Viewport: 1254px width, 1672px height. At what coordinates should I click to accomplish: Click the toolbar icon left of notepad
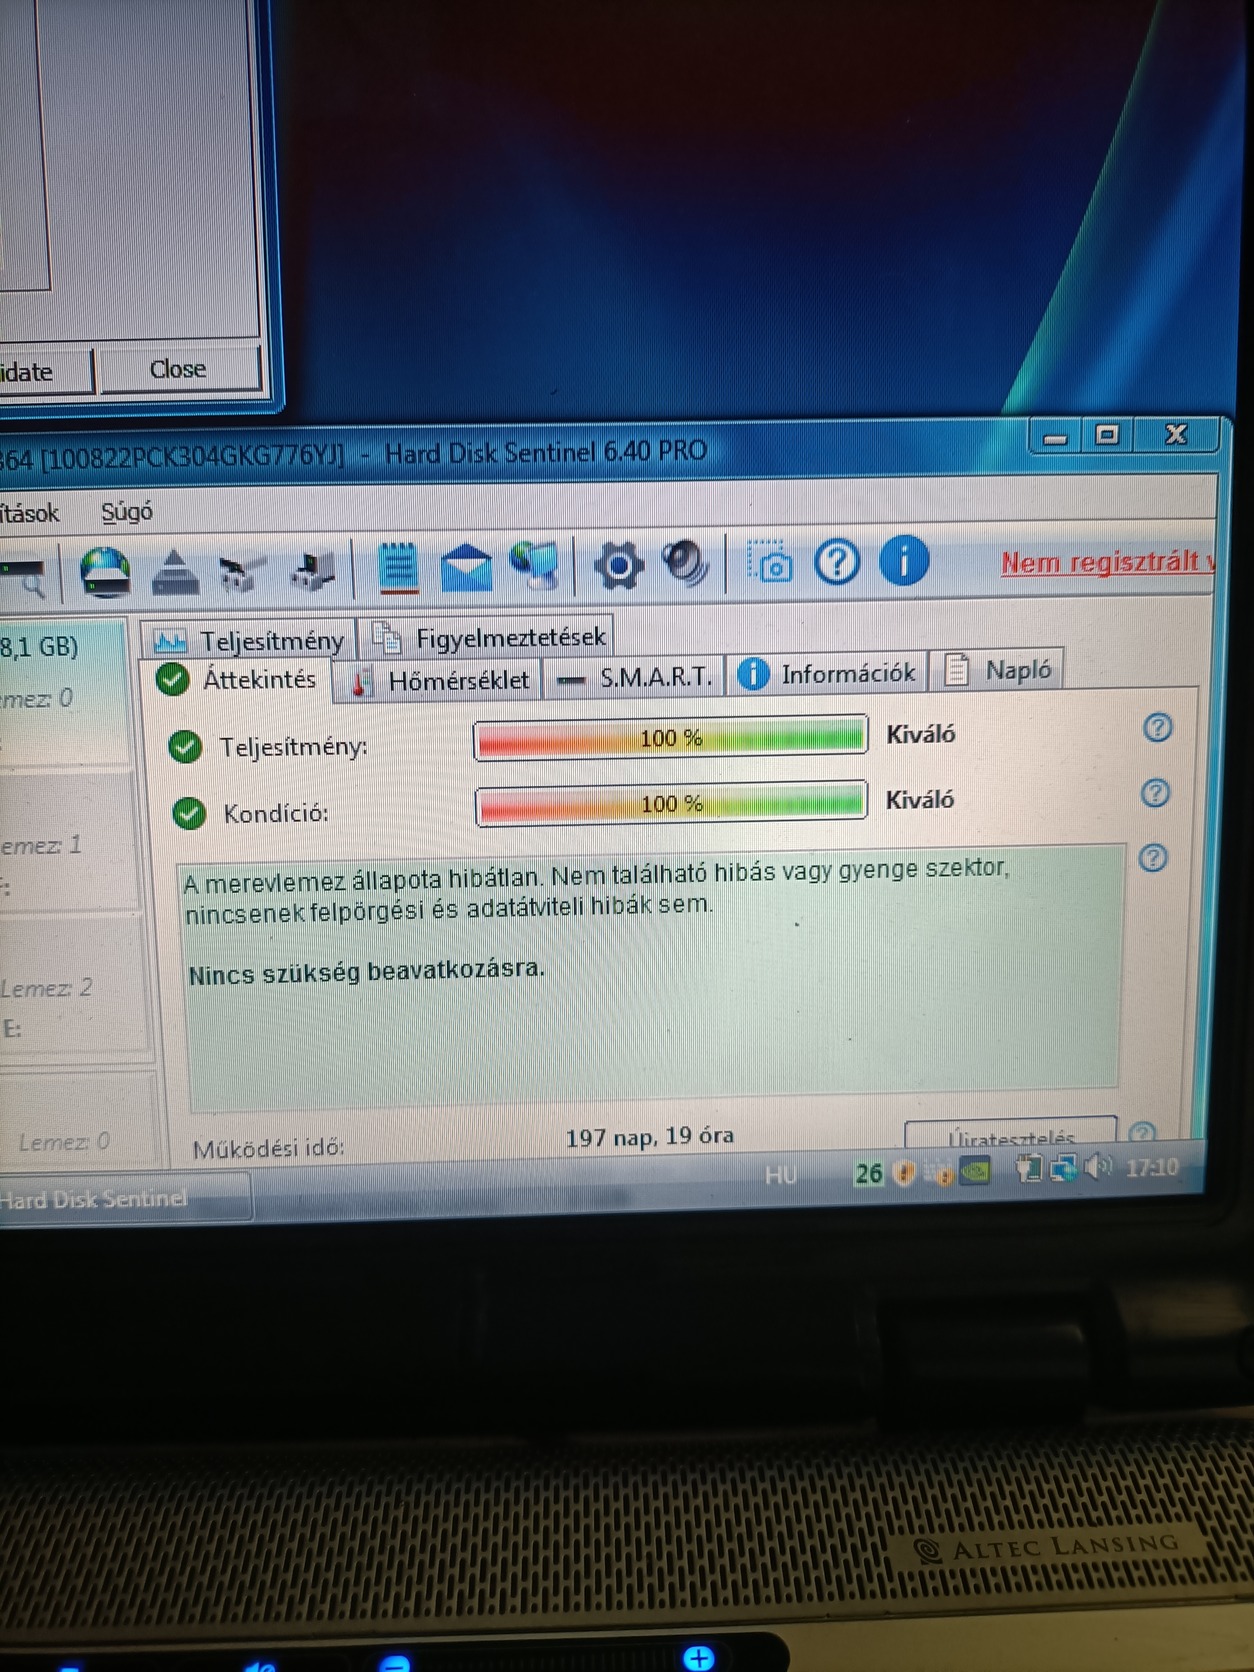pos(312,573)
